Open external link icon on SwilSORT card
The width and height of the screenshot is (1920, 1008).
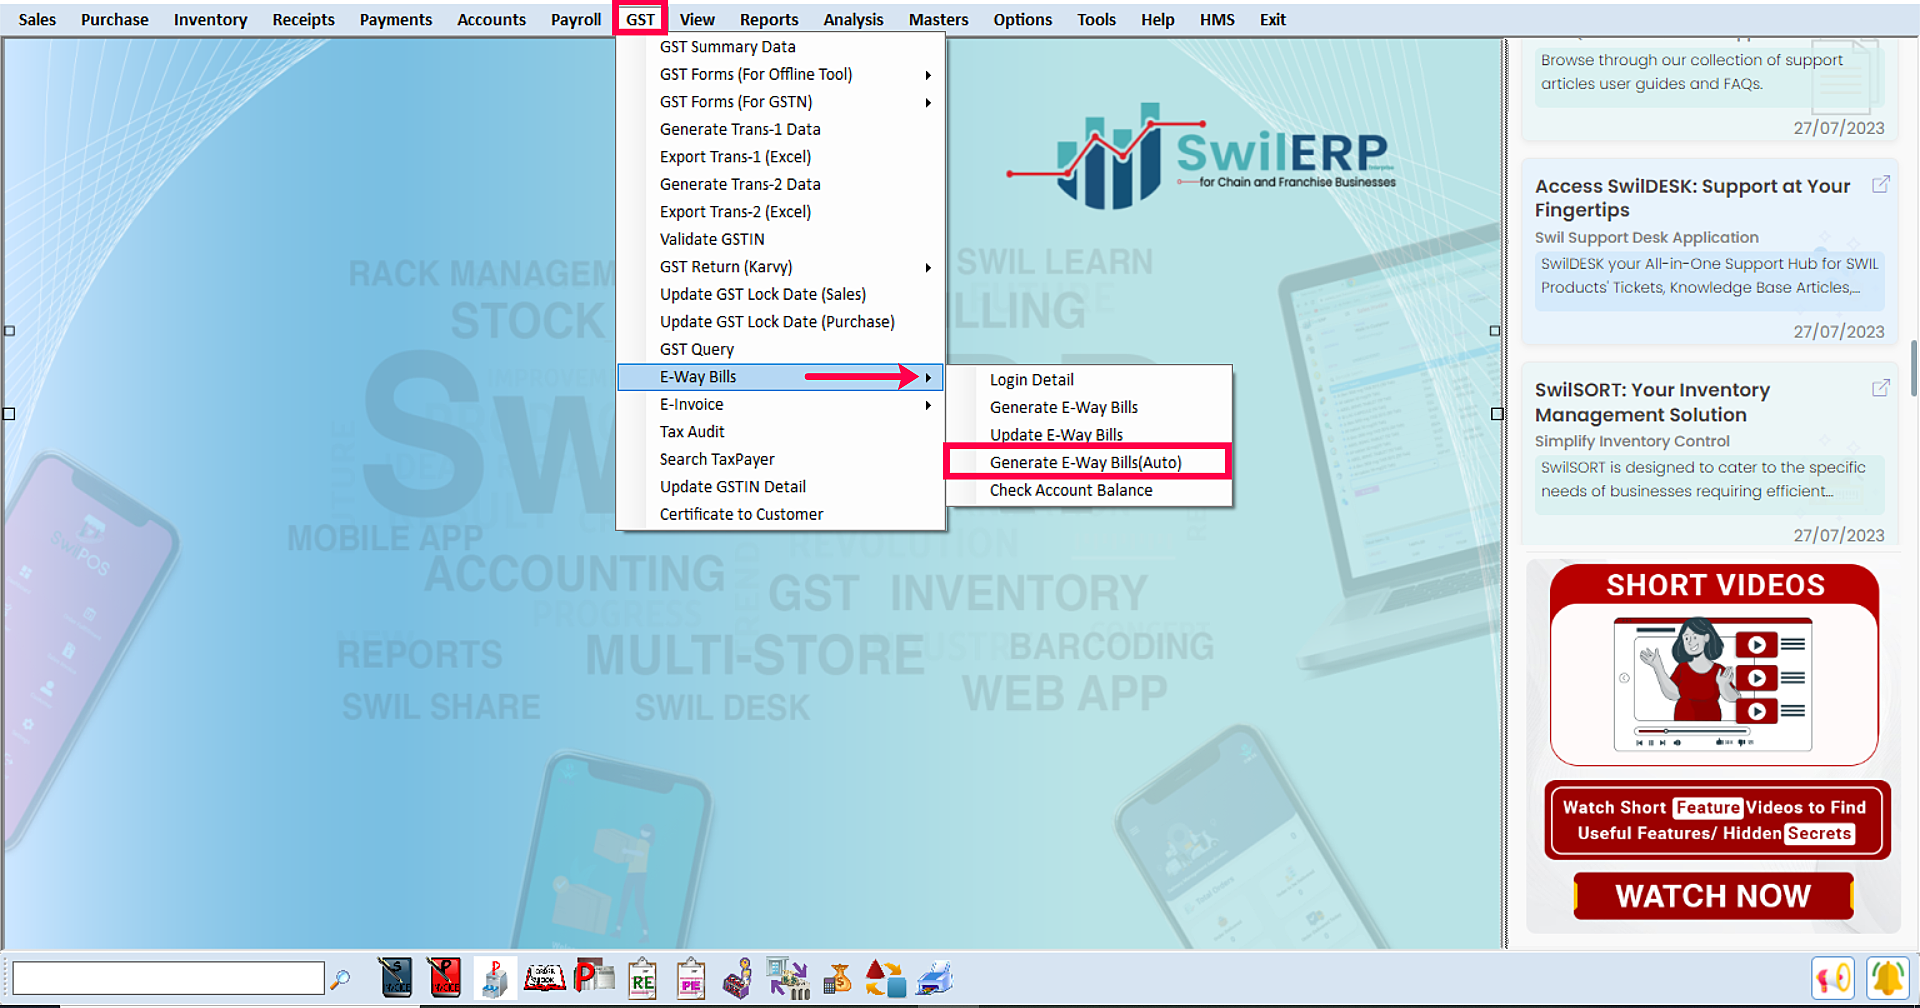point(1881,388)
